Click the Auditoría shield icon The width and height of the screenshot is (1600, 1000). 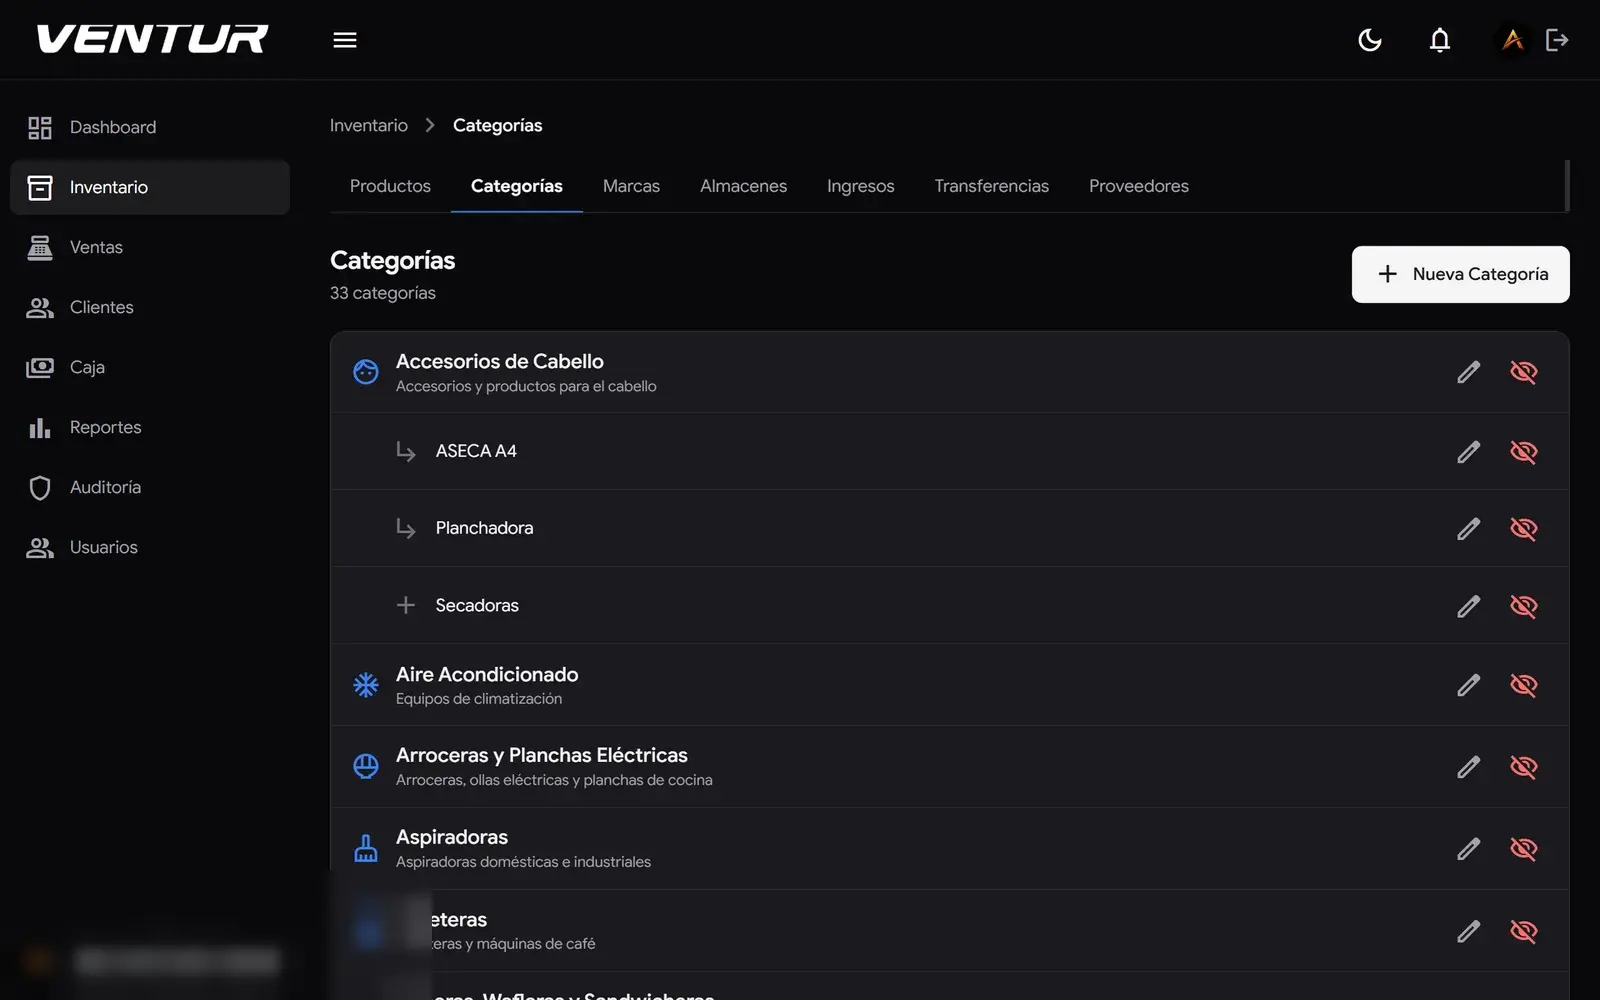pyautogui.click(x=40, y=487)
